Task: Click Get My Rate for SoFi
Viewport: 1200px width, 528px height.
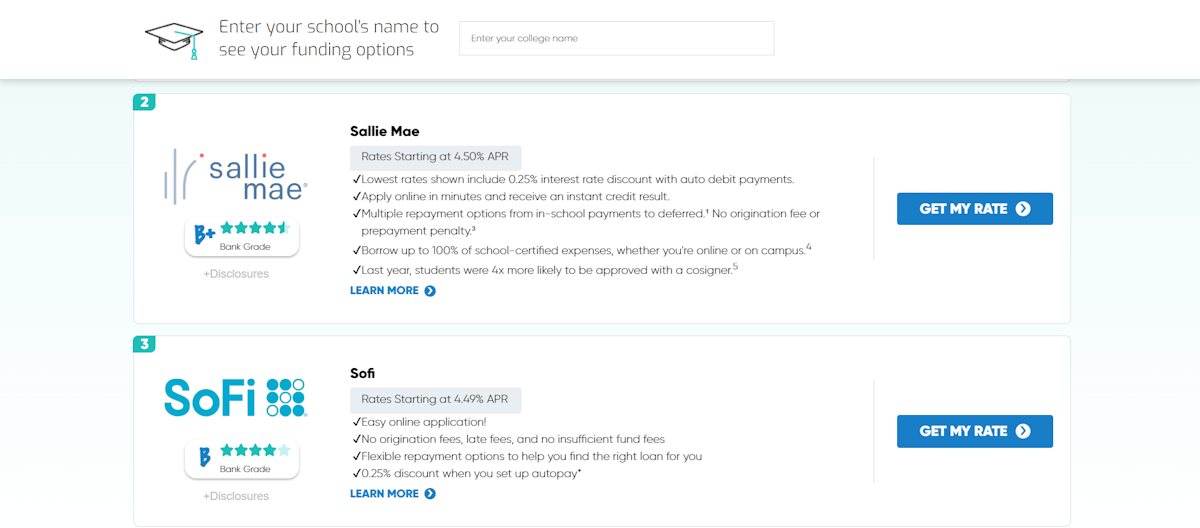Action: [975, 431]
